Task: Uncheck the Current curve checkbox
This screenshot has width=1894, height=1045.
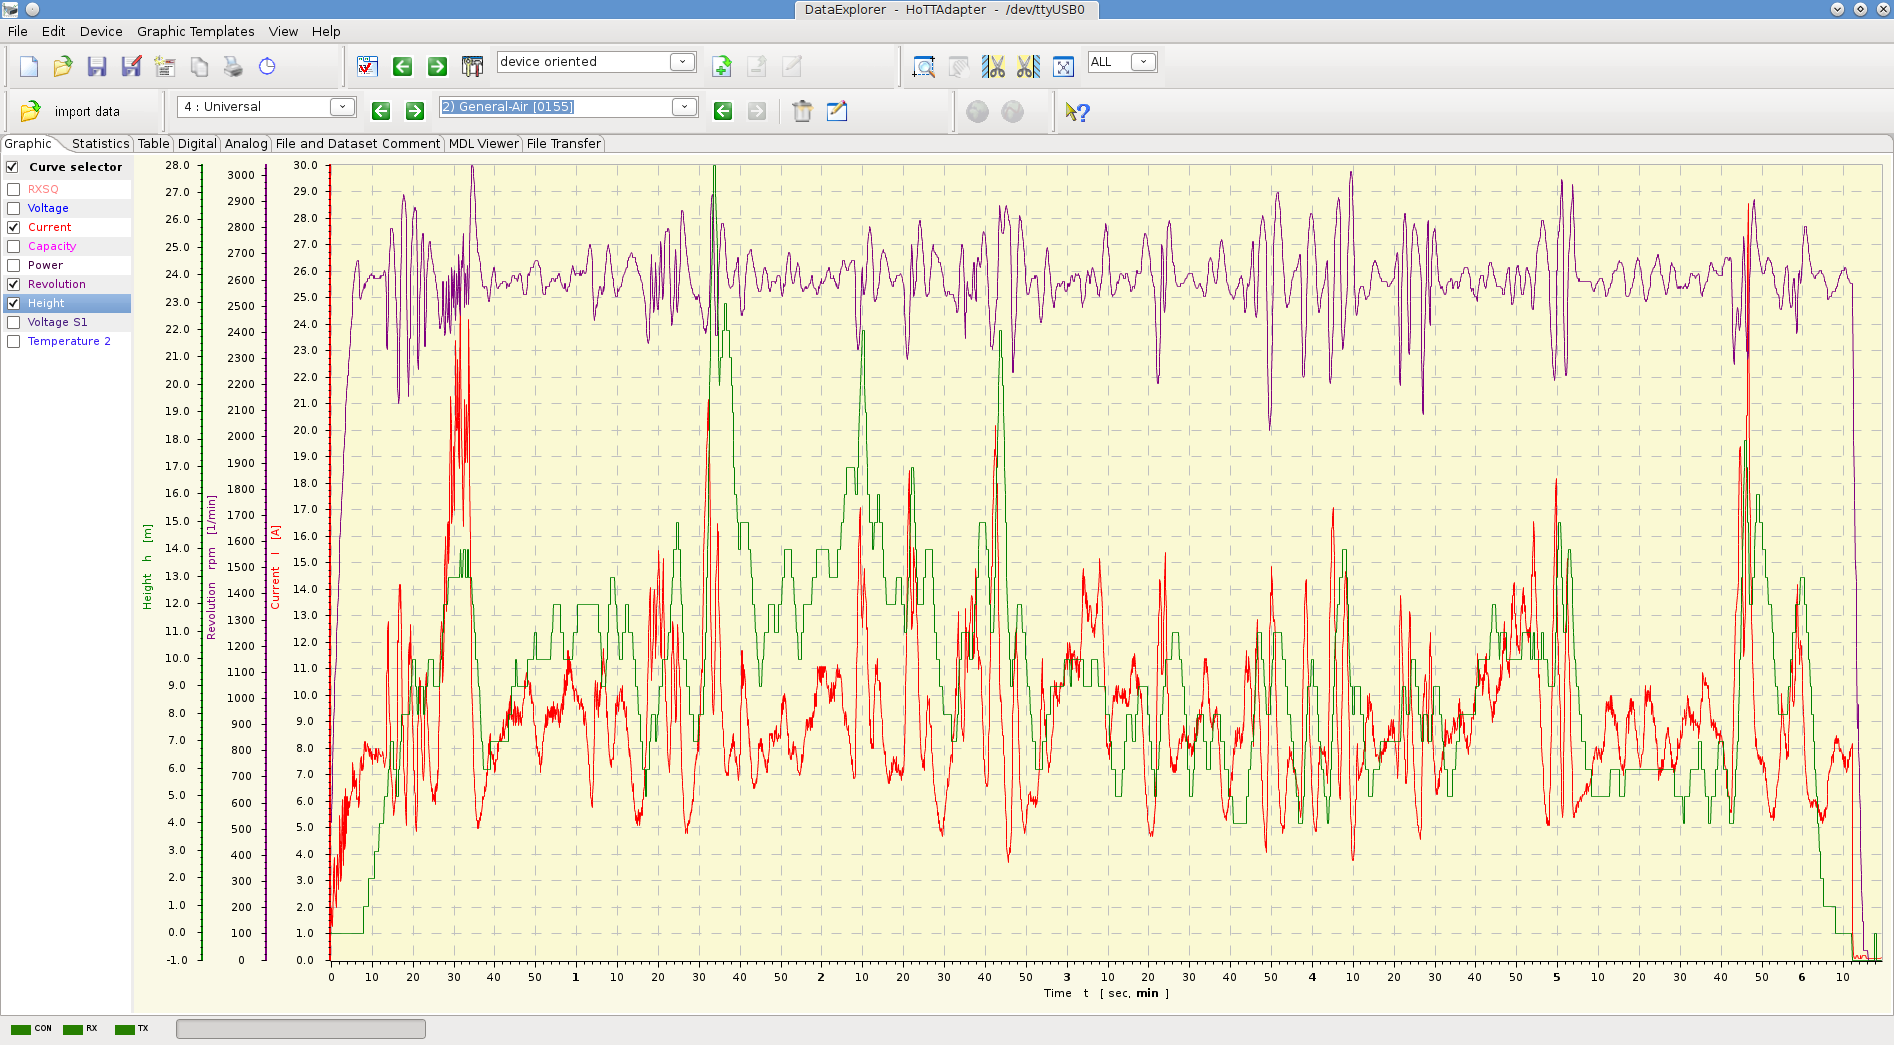Action: click(14, 227)
